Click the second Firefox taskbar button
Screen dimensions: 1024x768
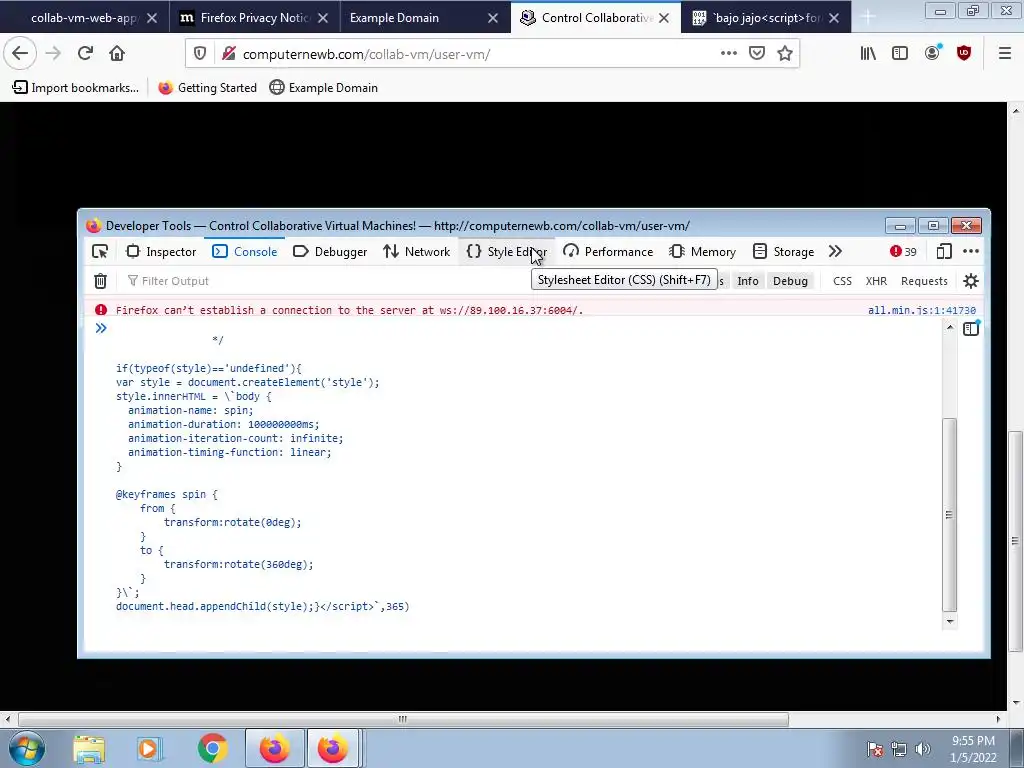[334, 749]
